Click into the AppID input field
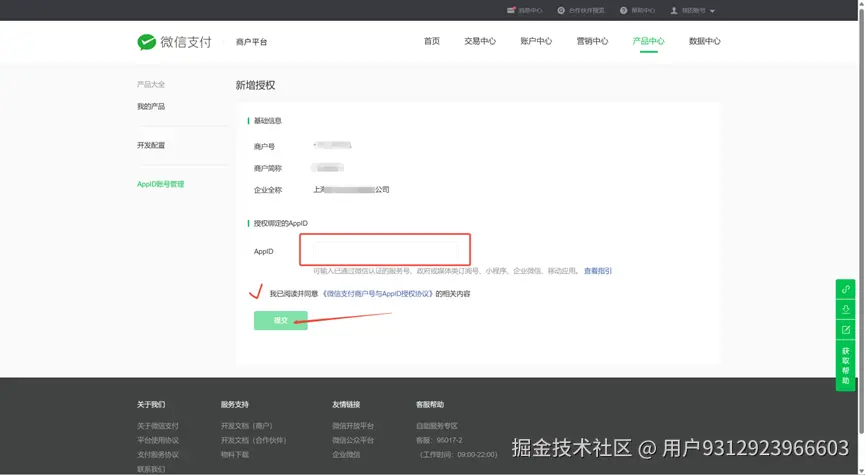This screenshot has height=475, width=865. tap(386, 252)
